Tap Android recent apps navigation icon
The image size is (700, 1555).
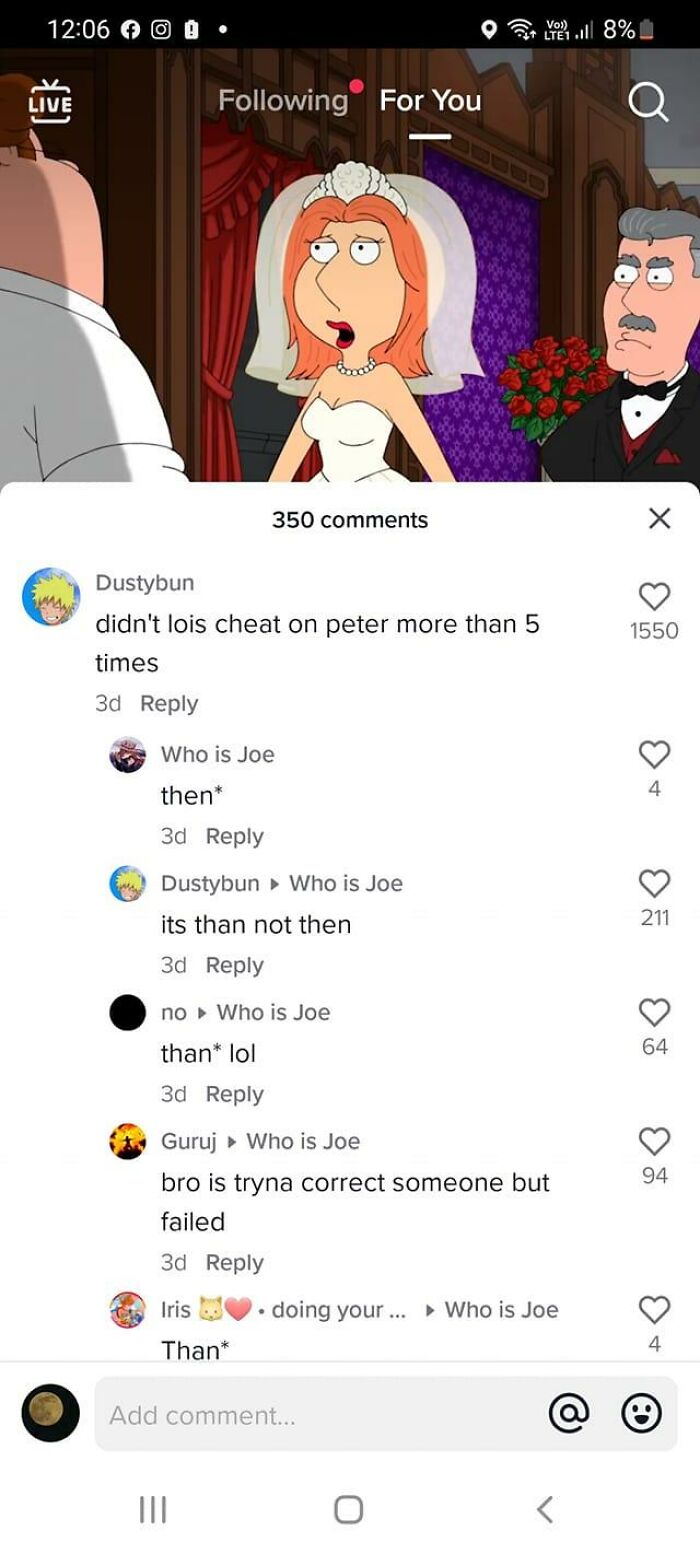click(x=152, y=1509)
